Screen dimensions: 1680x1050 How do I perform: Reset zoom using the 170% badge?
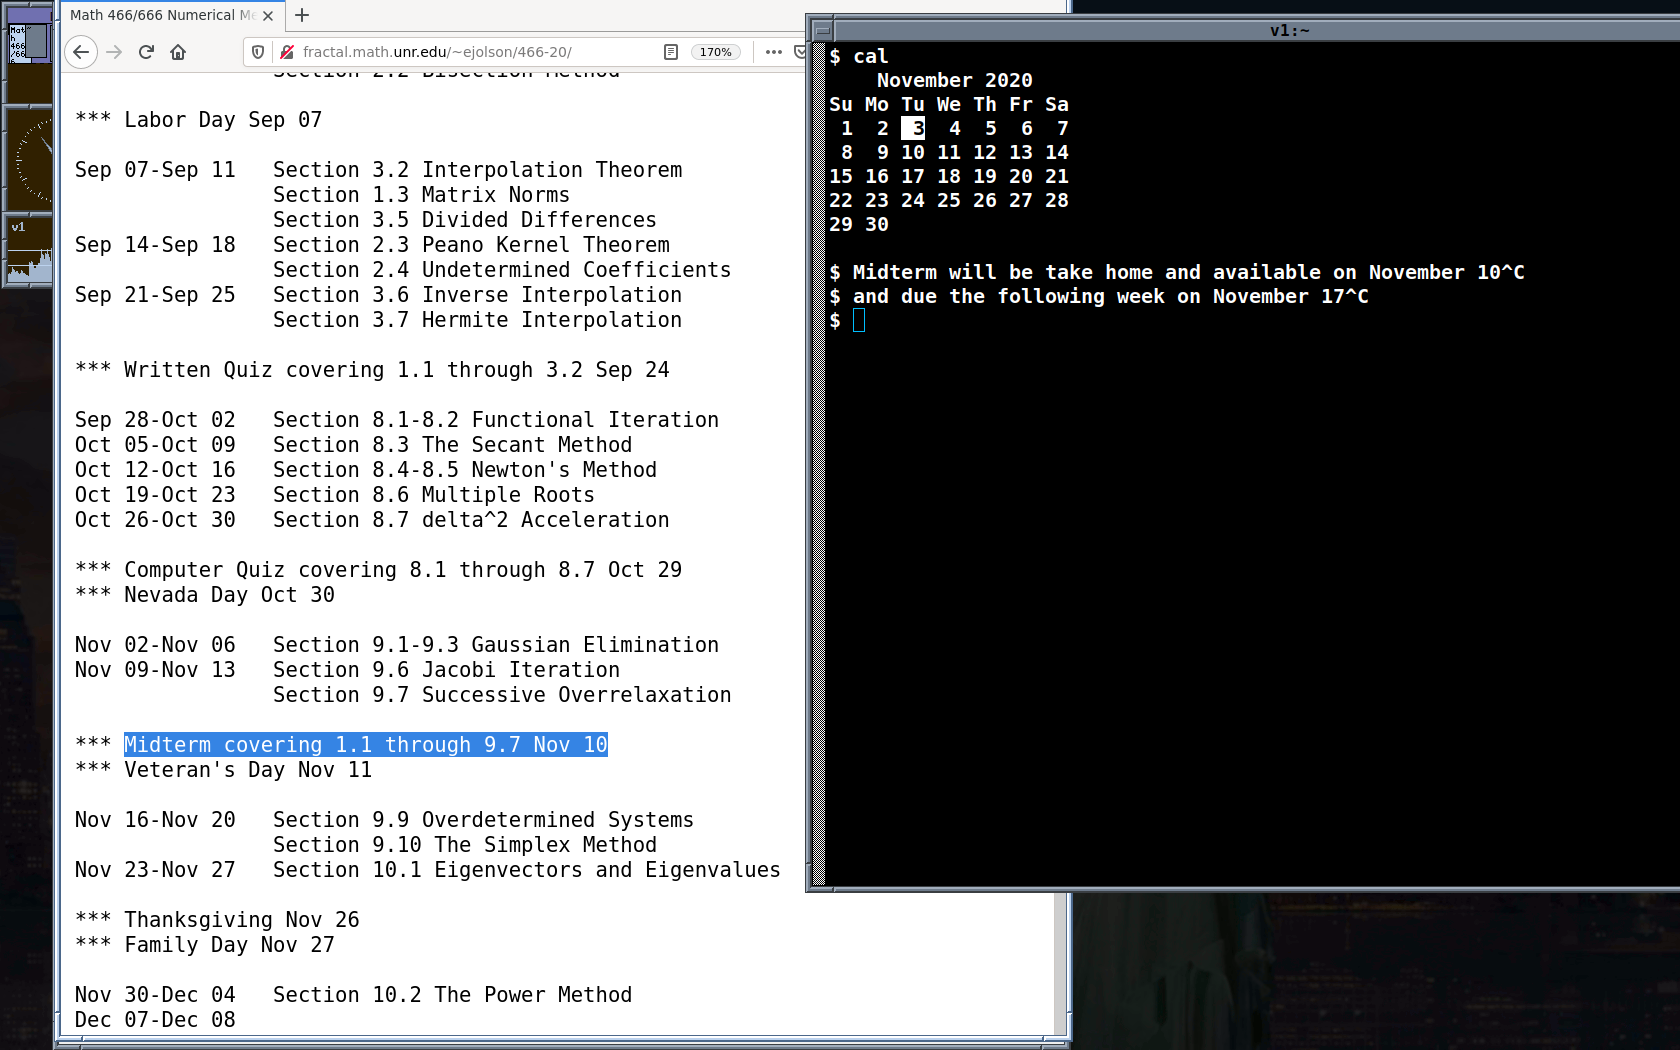tap(715, 52)
